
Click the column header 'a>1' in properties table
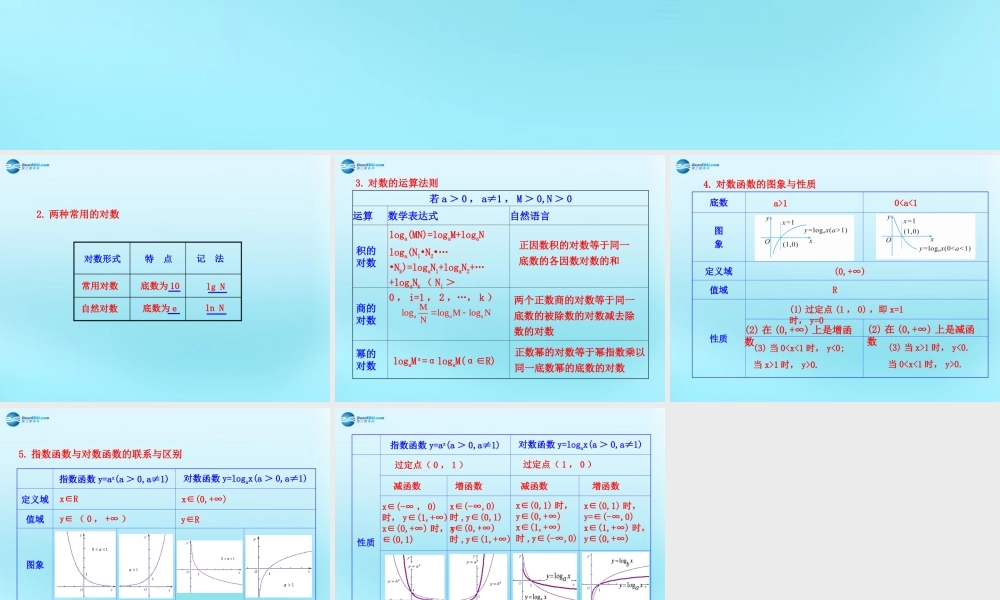click(780, 203)
